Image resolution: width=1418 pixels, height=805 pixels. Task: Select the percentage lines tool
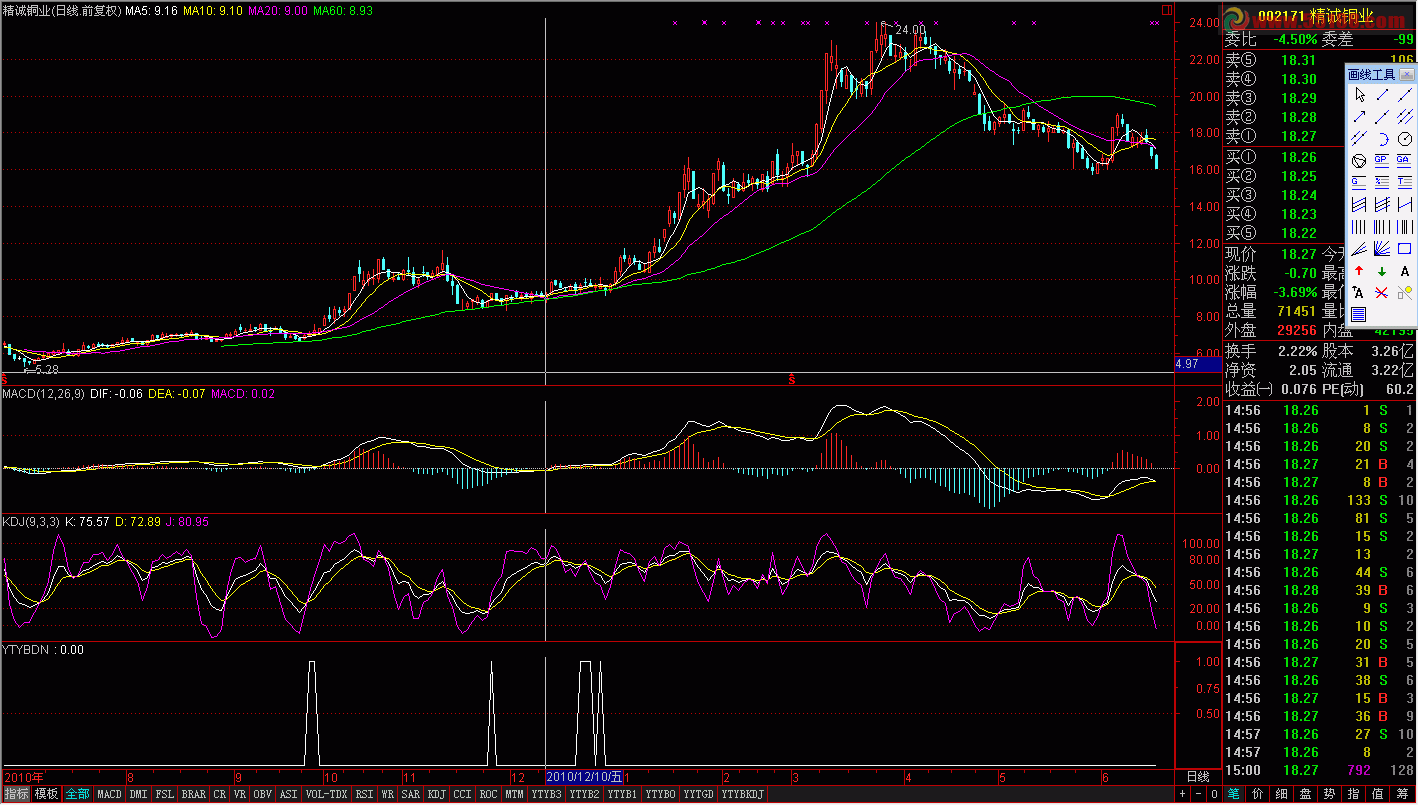tap(1382, 182)
